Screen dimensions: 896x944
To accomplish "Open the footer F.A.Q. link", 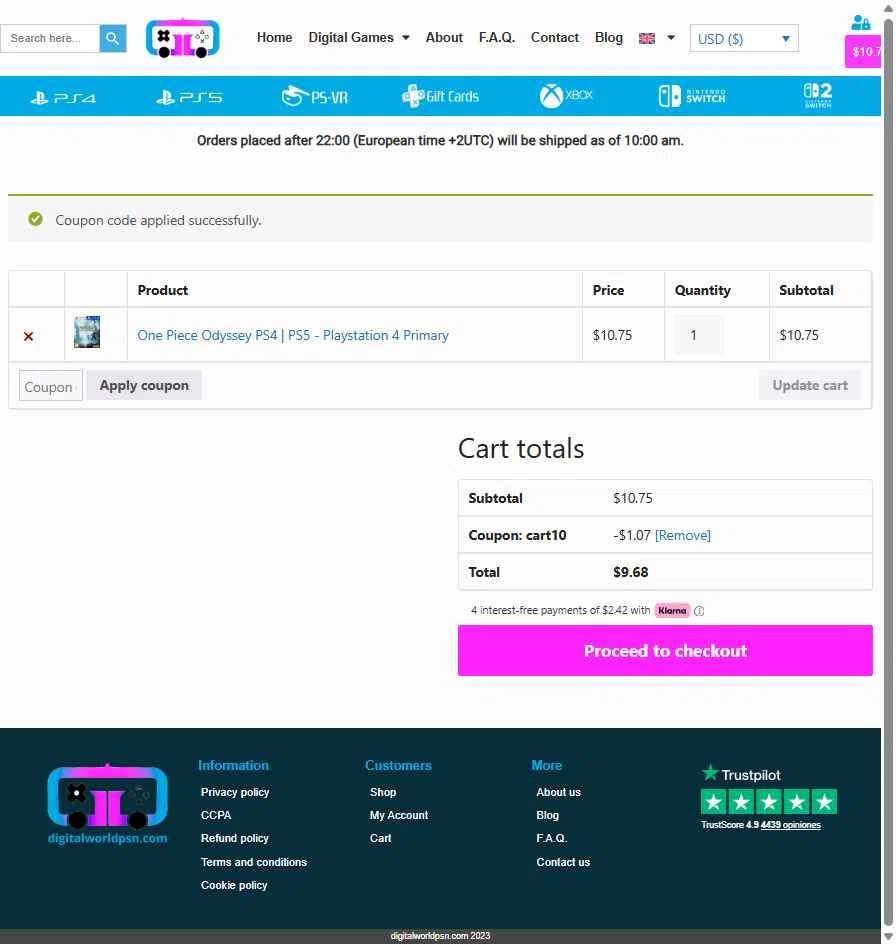I will coord(552,838).
